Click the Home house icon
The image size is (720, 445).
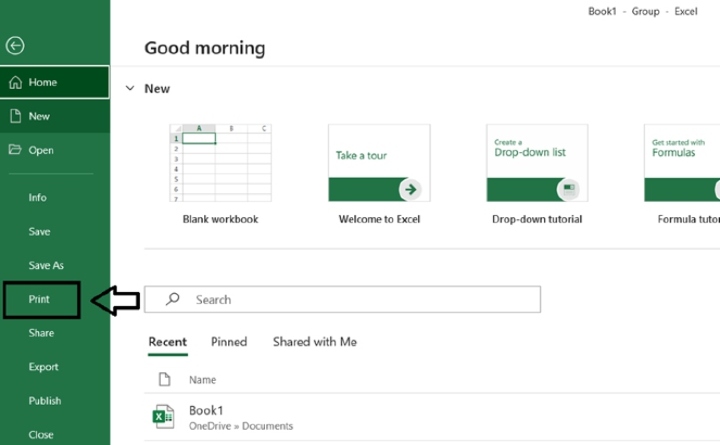[15, 83]
